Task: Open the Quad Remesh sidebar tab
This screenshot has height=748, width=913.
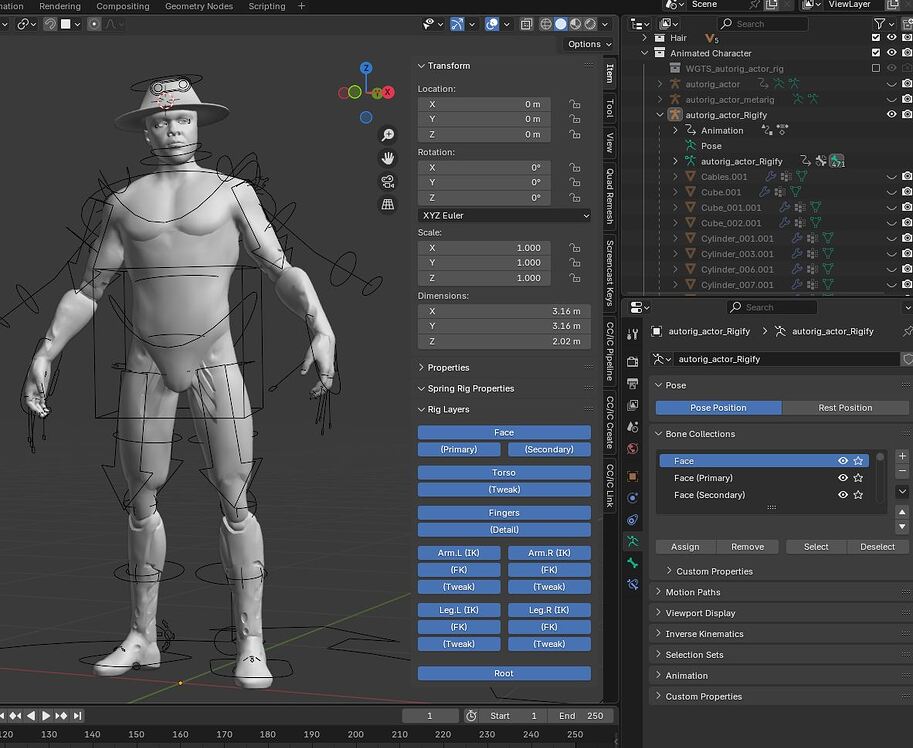Action: [610, 197]
